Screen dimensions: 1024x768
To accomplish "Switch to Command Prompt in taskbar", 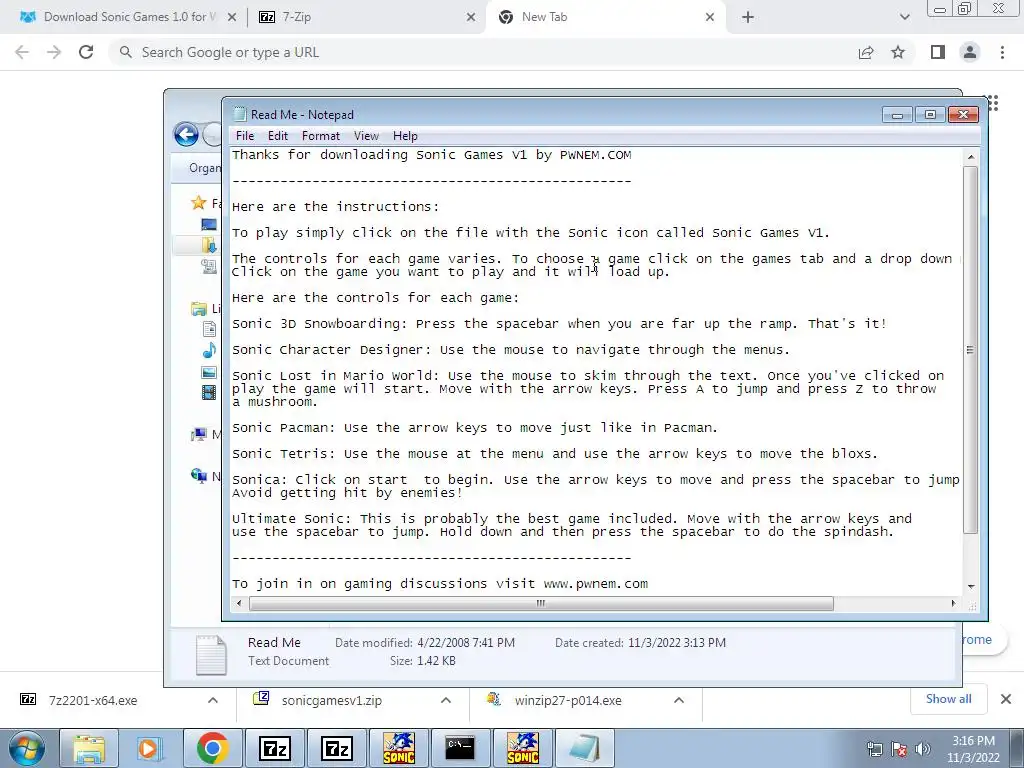I will click(x=460, y=748).
